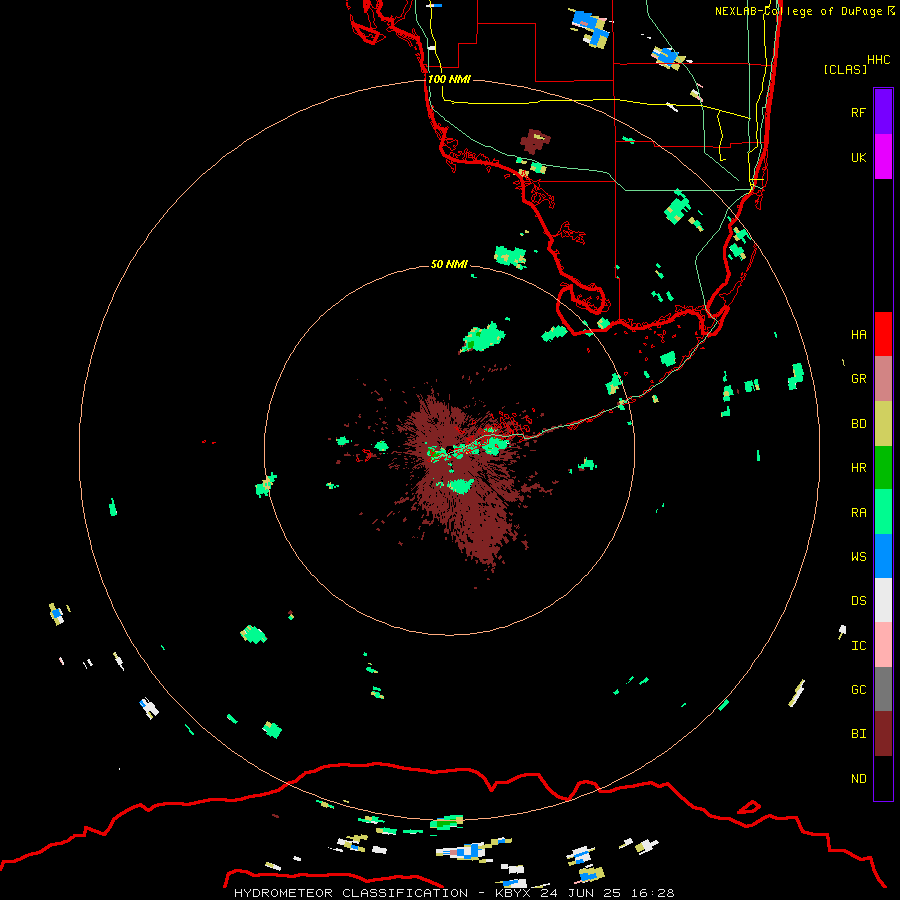Image resolution: width=900 pixels, height=900 pixels.
Task: Click the 100 NMI range ring label
Action: pyautogui.click(x=449, y=79)
